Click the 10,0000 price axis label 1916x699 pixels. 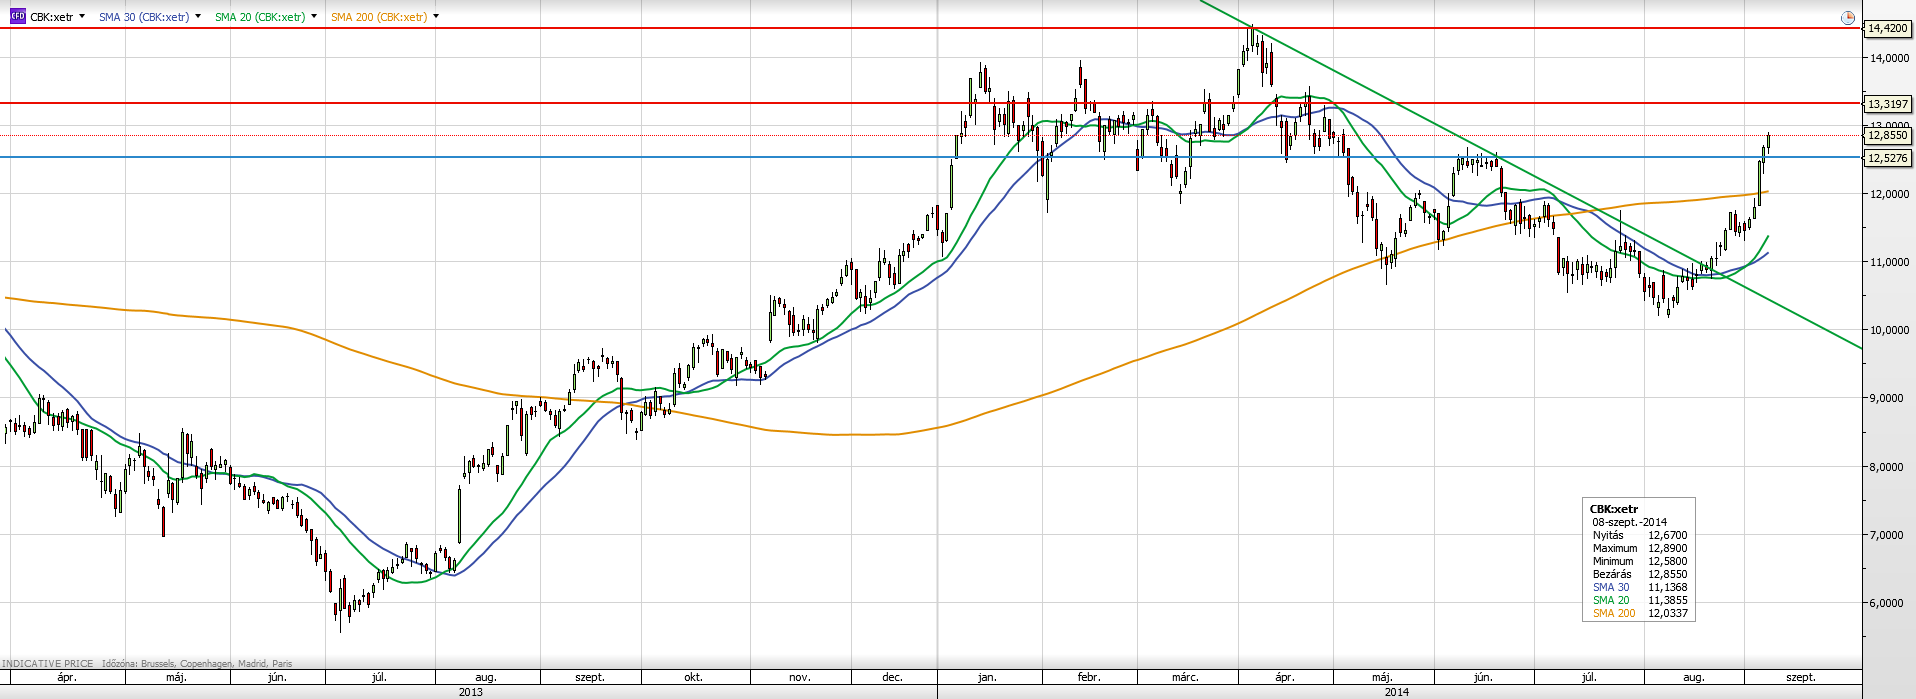click(x=1889, y=330)
